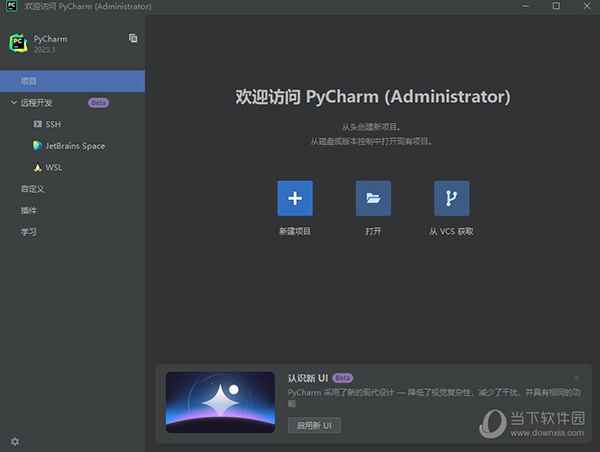The height and width of the screenshot is (452, 600).
Task: Click the PyCharm logo in sidebar header
Action: click(x=18, y=43)
